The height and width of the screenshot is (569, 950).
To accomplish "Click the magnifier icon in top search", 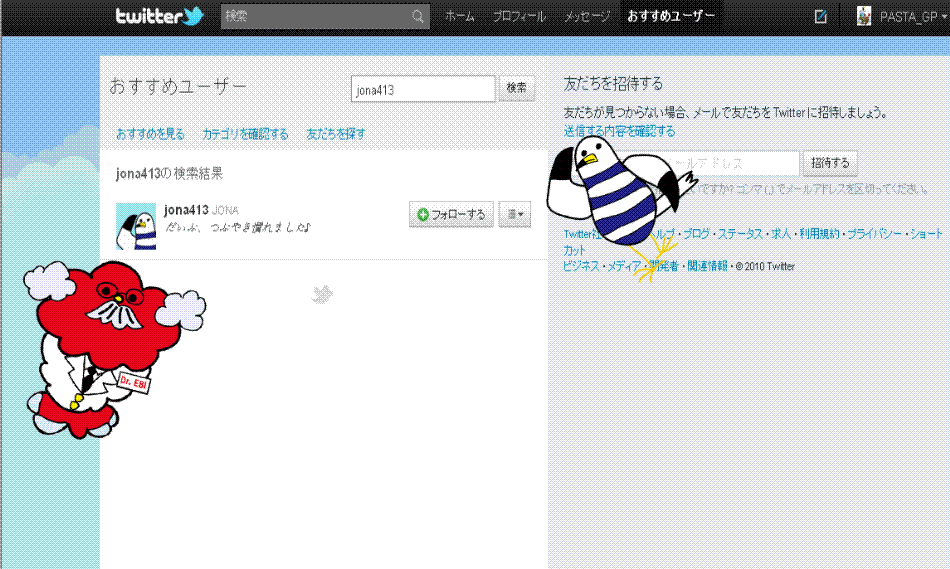I will tap(418, 16).
